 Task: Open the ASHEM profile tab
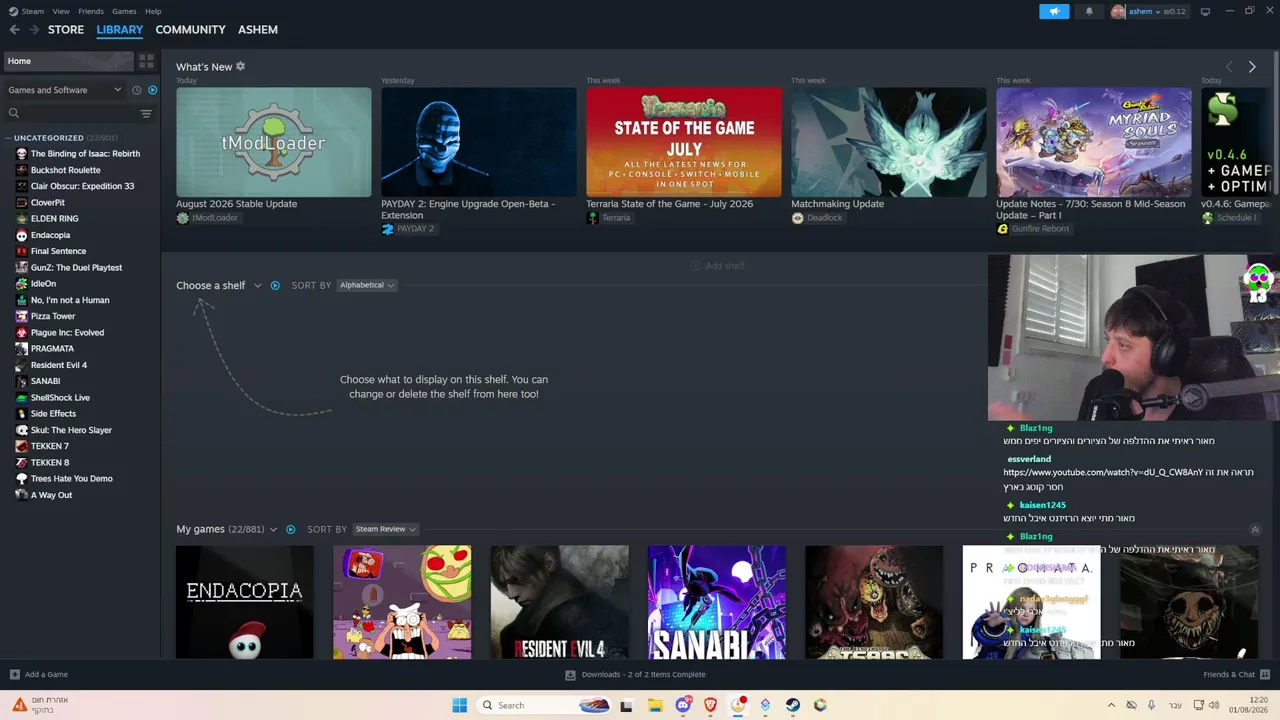point(258,30)
